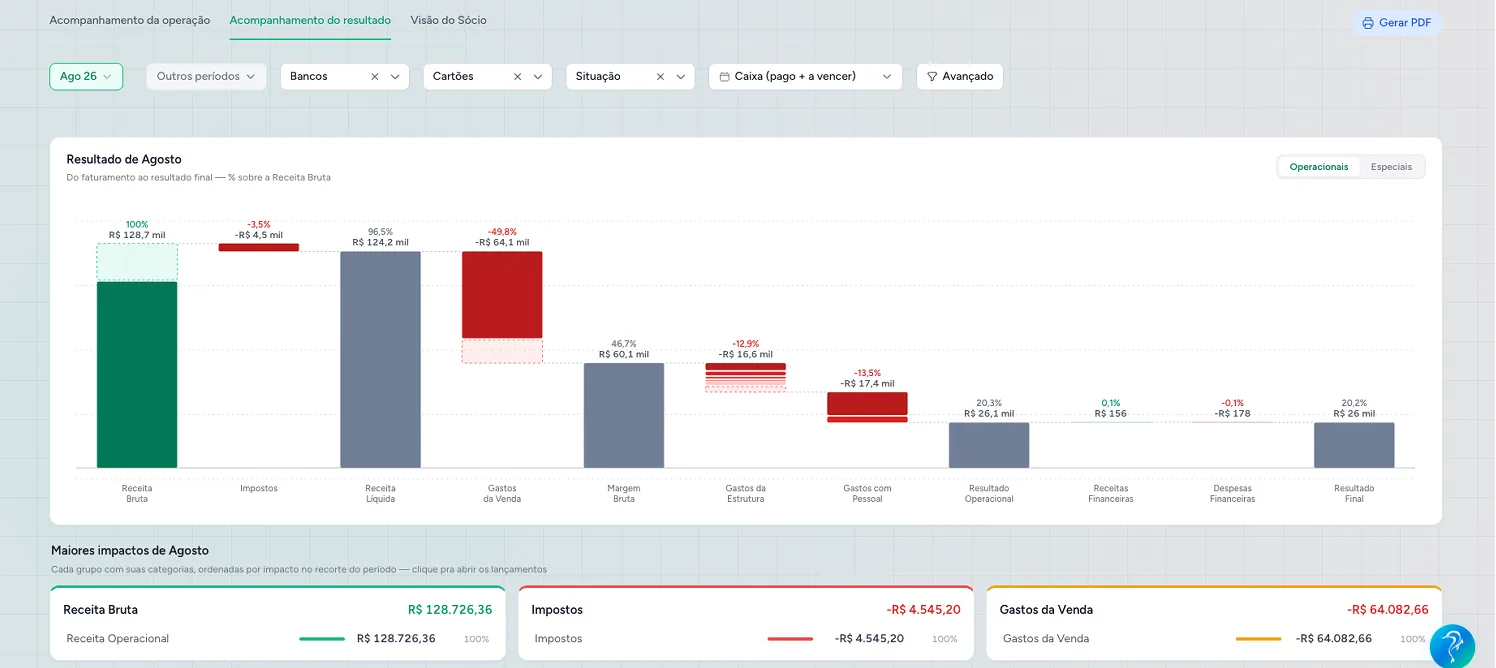Screen dimensions: 1496x668
Task: Click the red Gastos da Venda bar
Action: [x=502, y=295]
